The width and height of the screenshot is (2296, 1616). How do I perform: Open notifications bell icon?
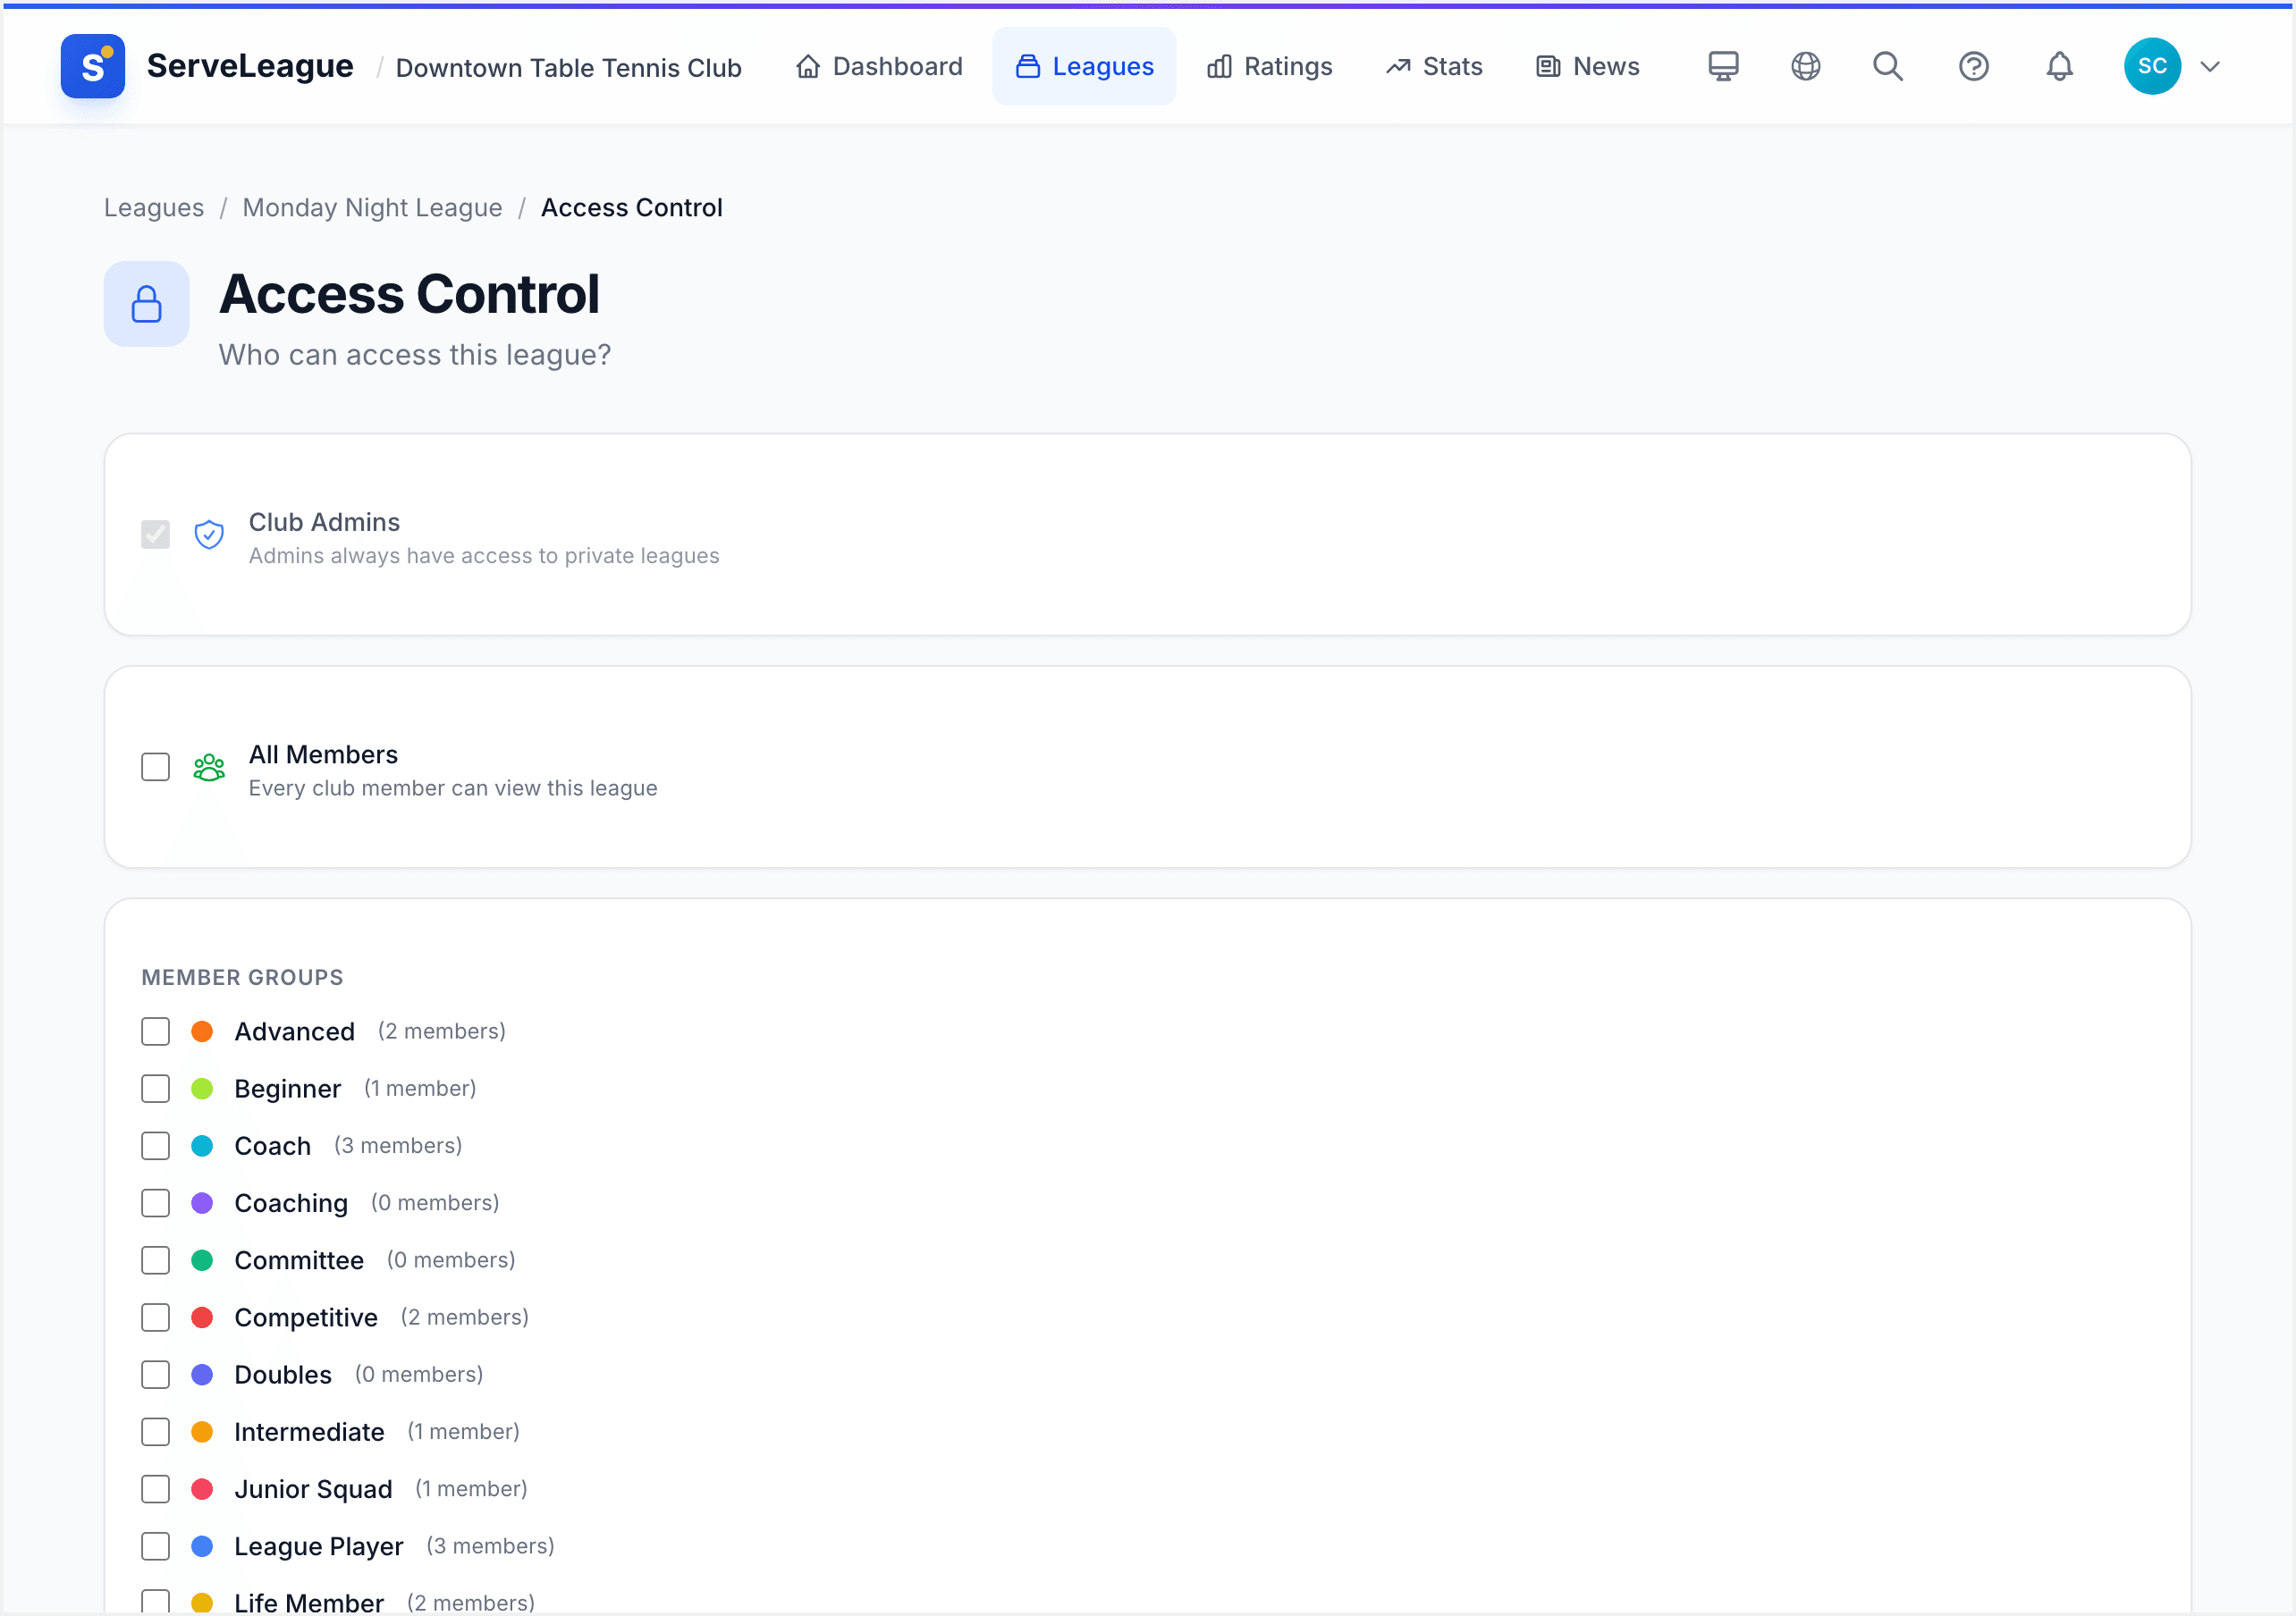click(2059, 66)
